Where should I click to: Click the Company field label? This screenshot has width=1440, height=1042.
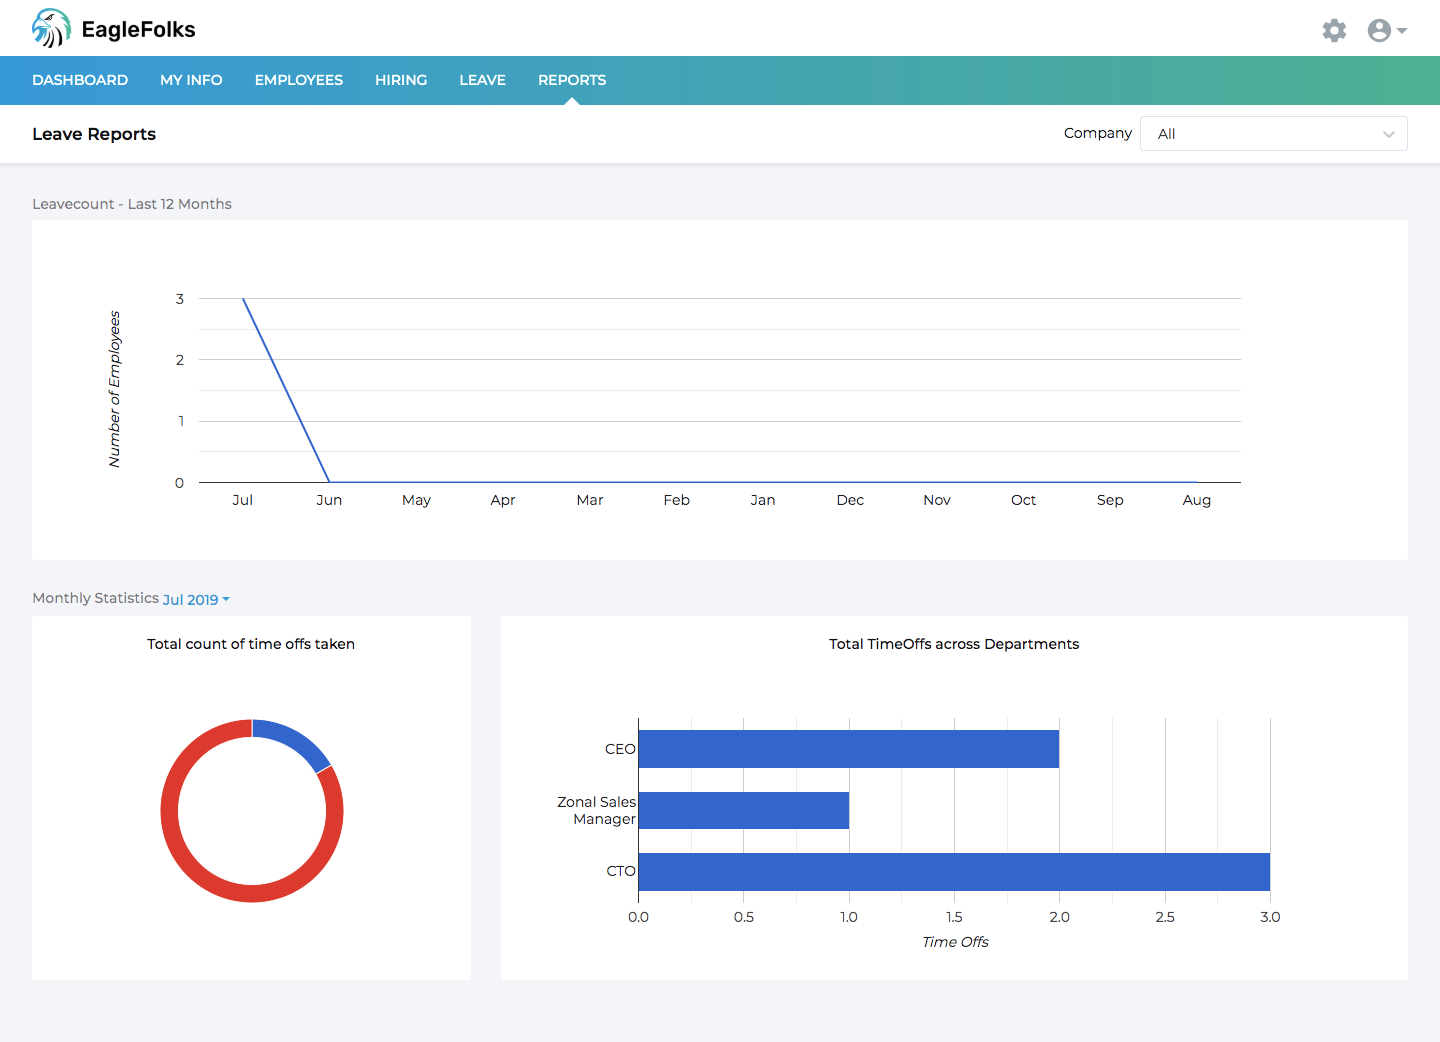click(1098, 133)
